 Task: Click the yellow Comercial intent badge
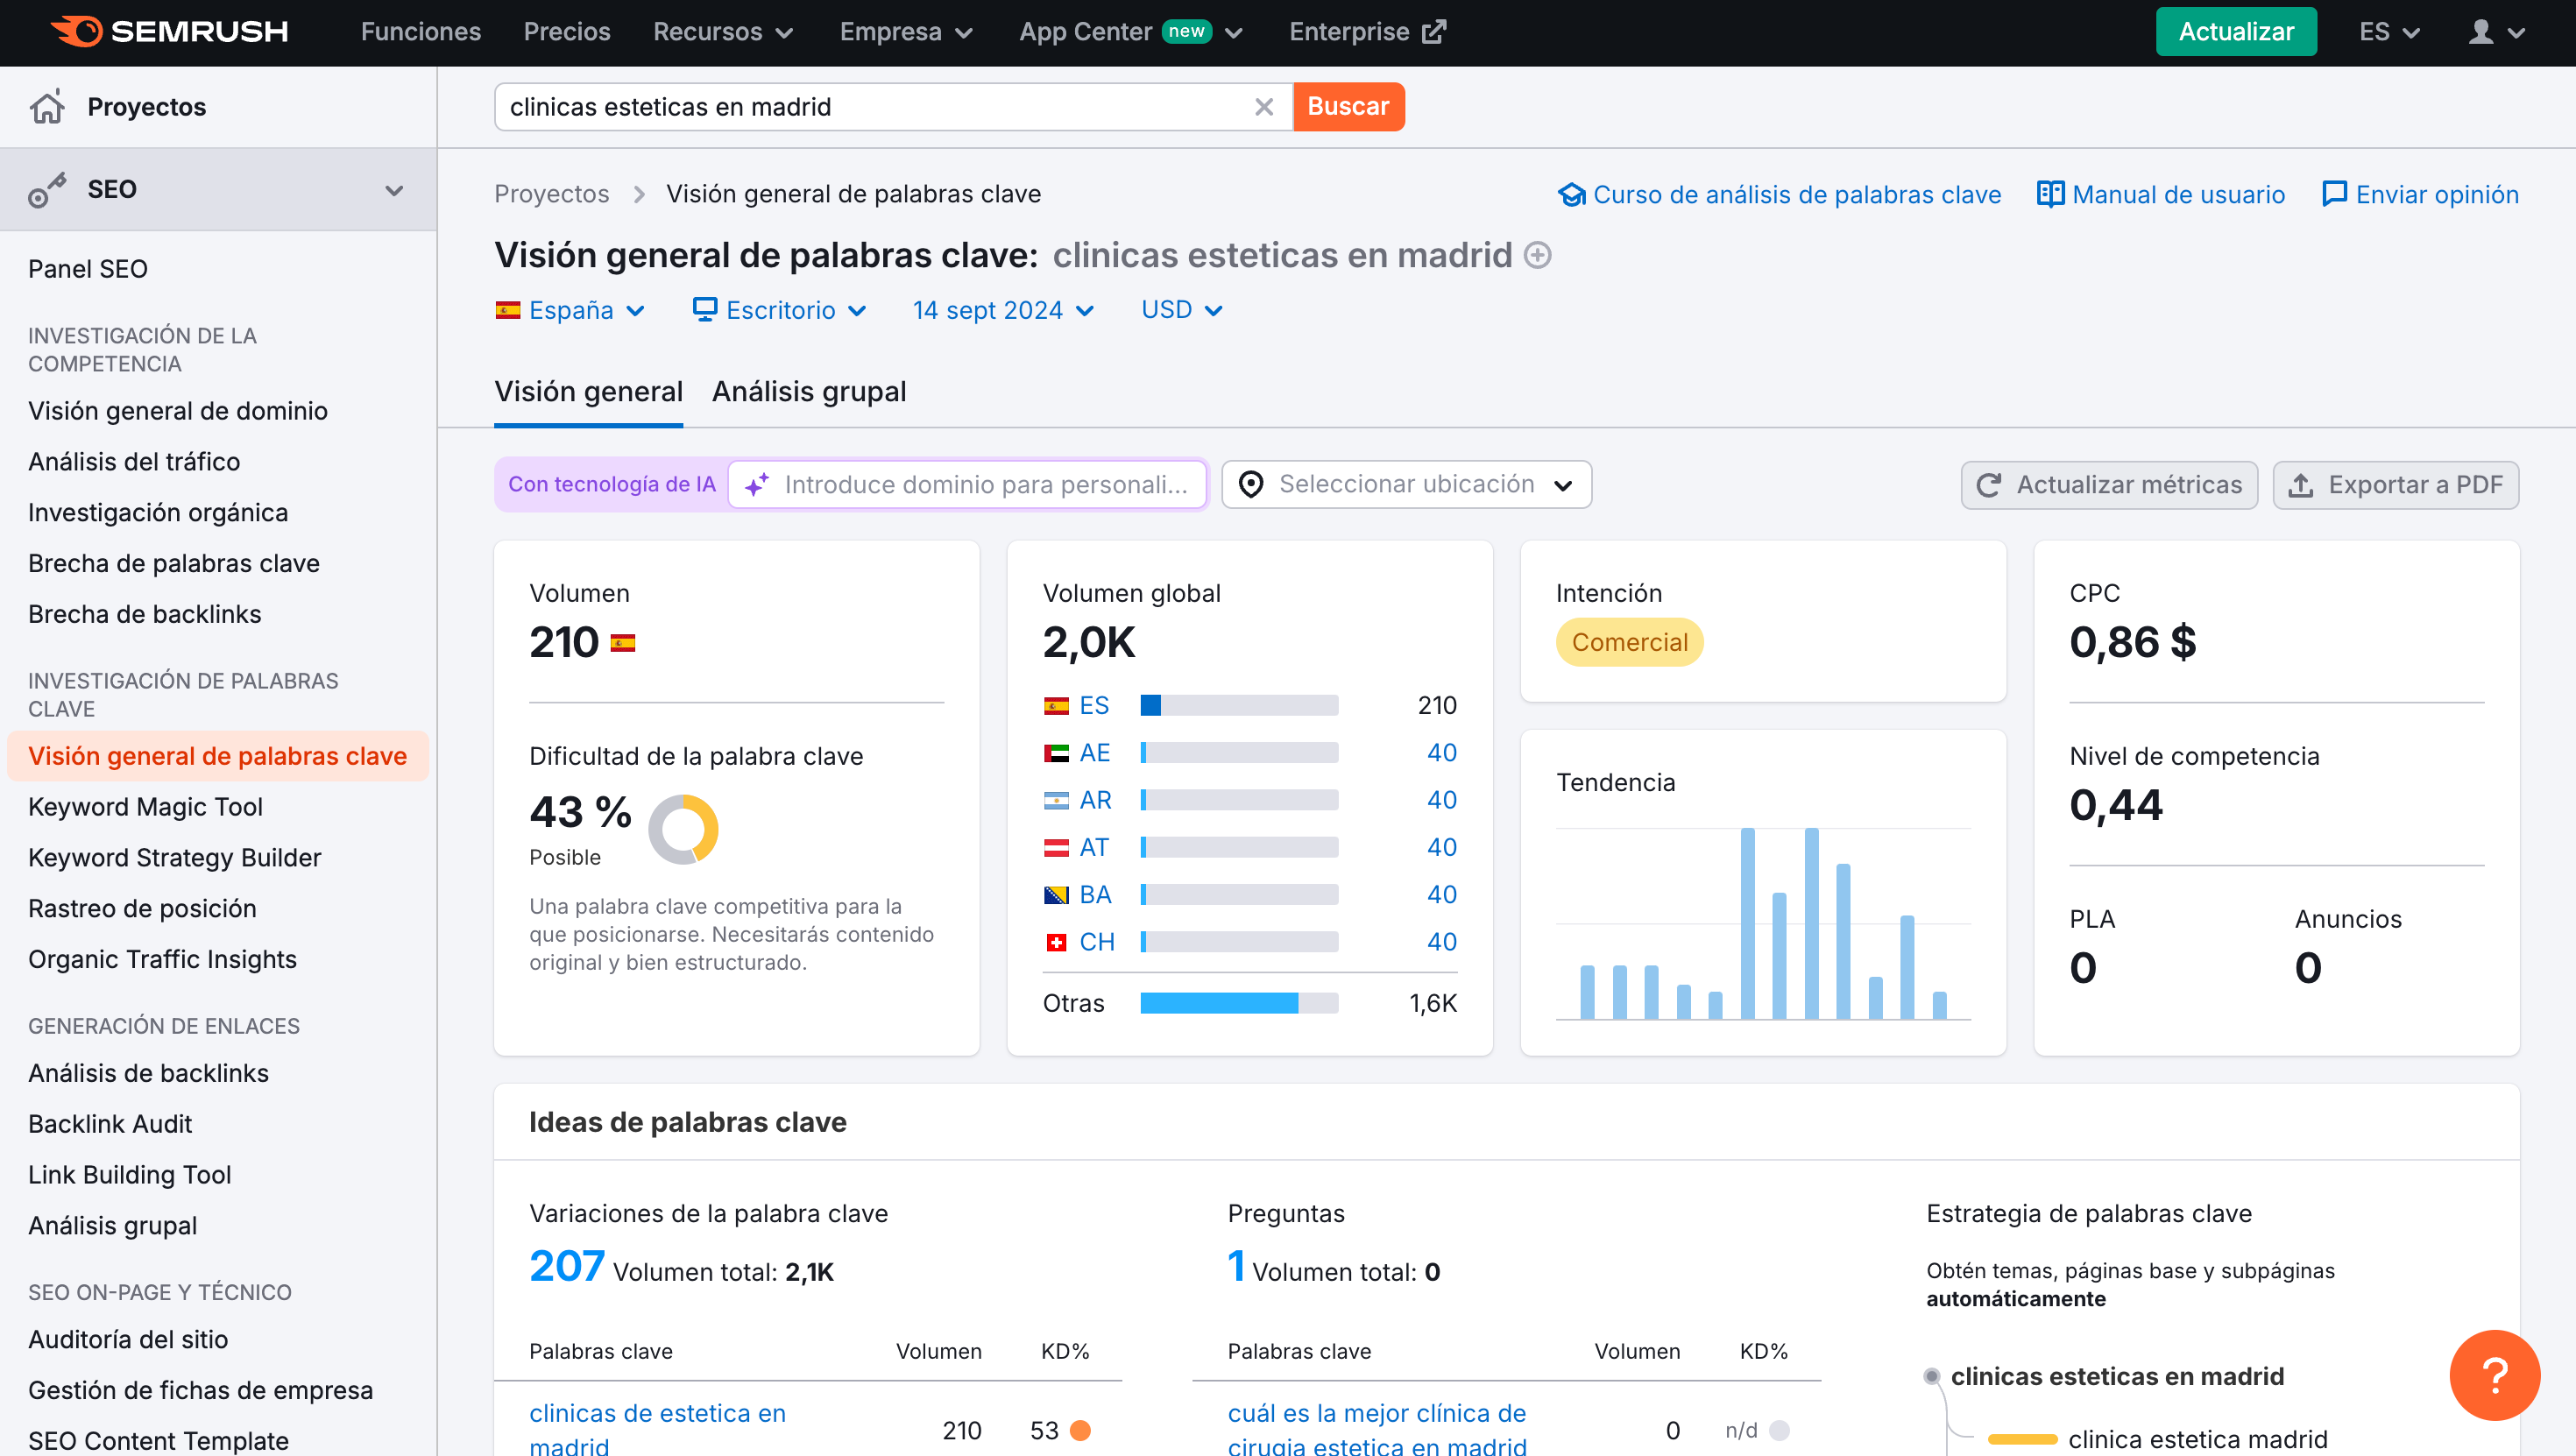pos(1629,643)
